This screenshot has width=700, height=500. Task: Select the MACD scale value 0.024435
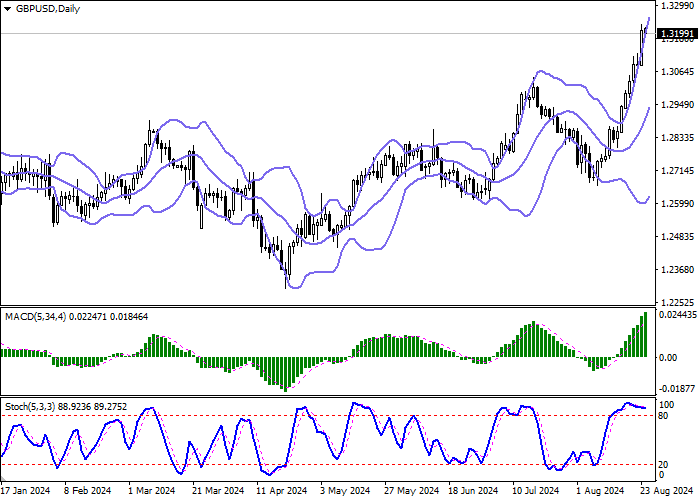coord(678,315)
